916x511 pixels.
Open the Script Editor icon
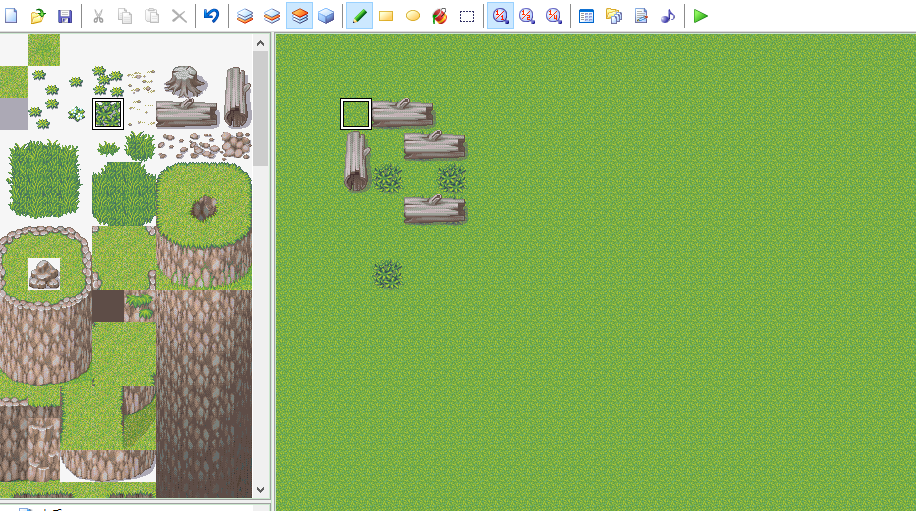click(x=640, y=16)
